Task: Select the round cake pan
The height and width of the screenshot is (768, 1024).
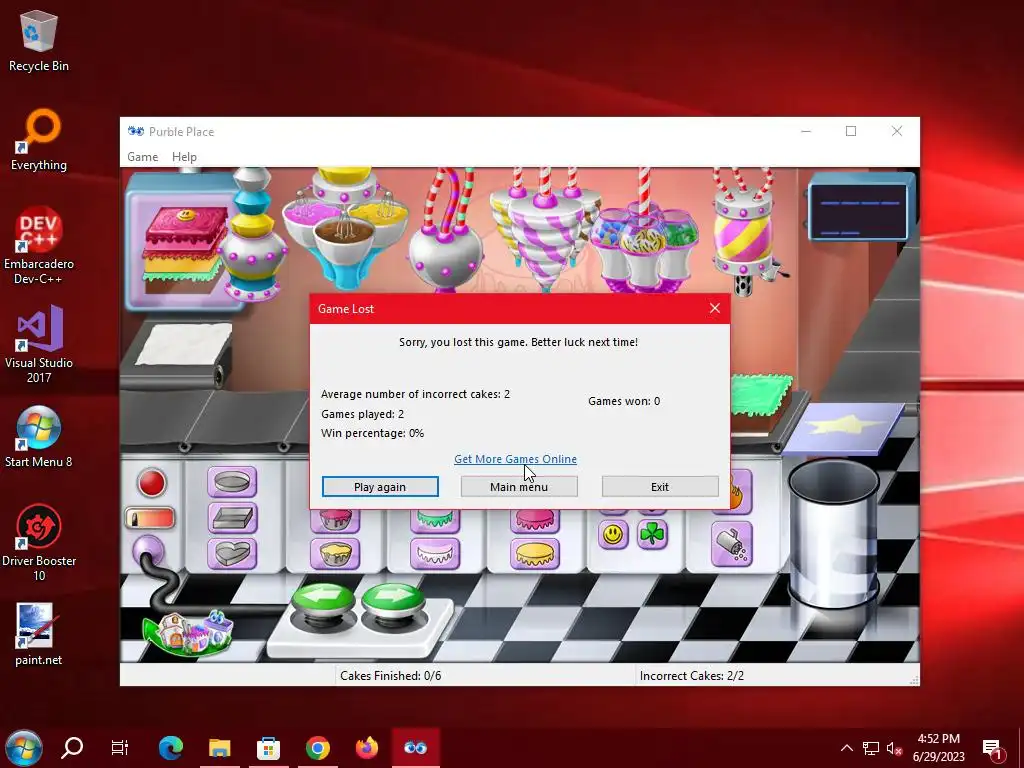Action: click(232, 482)
